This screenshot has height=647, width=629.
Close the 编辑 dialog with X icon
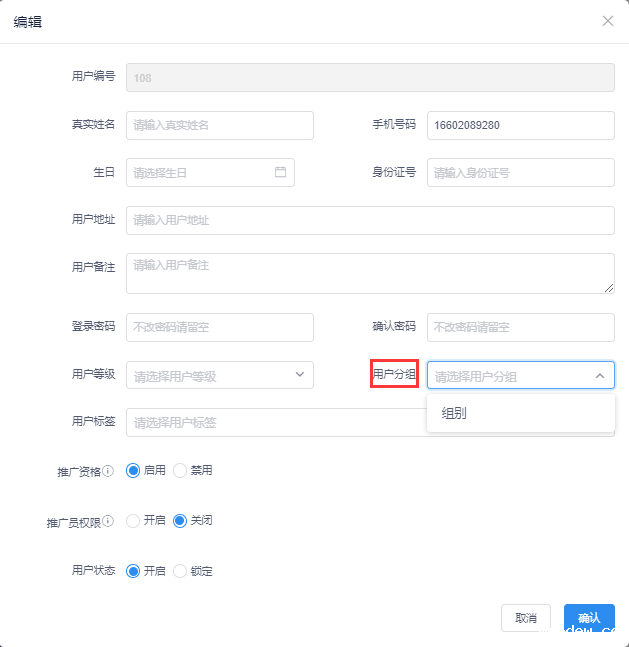pyautogui.click(x=607, y=21)
